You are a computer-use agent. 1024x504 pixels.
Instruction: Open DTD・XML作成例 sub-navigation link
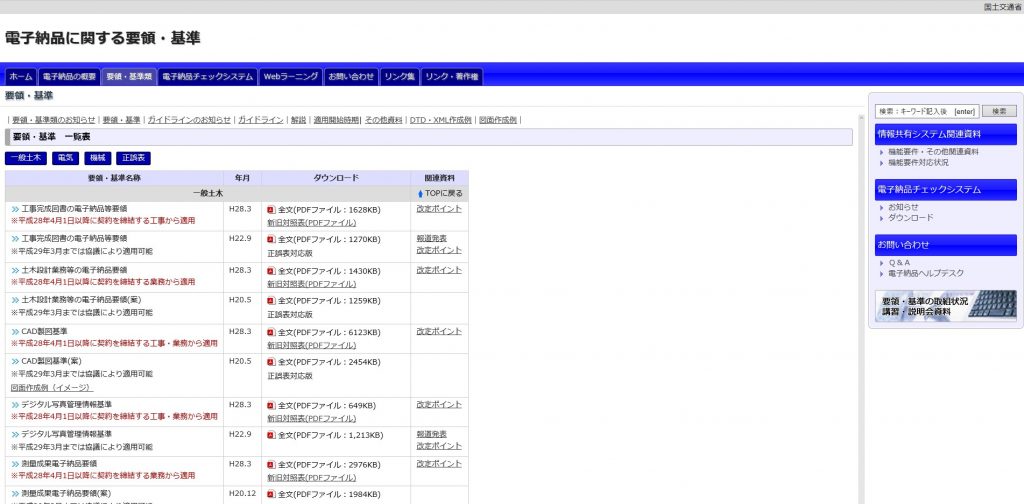point(440,120)
